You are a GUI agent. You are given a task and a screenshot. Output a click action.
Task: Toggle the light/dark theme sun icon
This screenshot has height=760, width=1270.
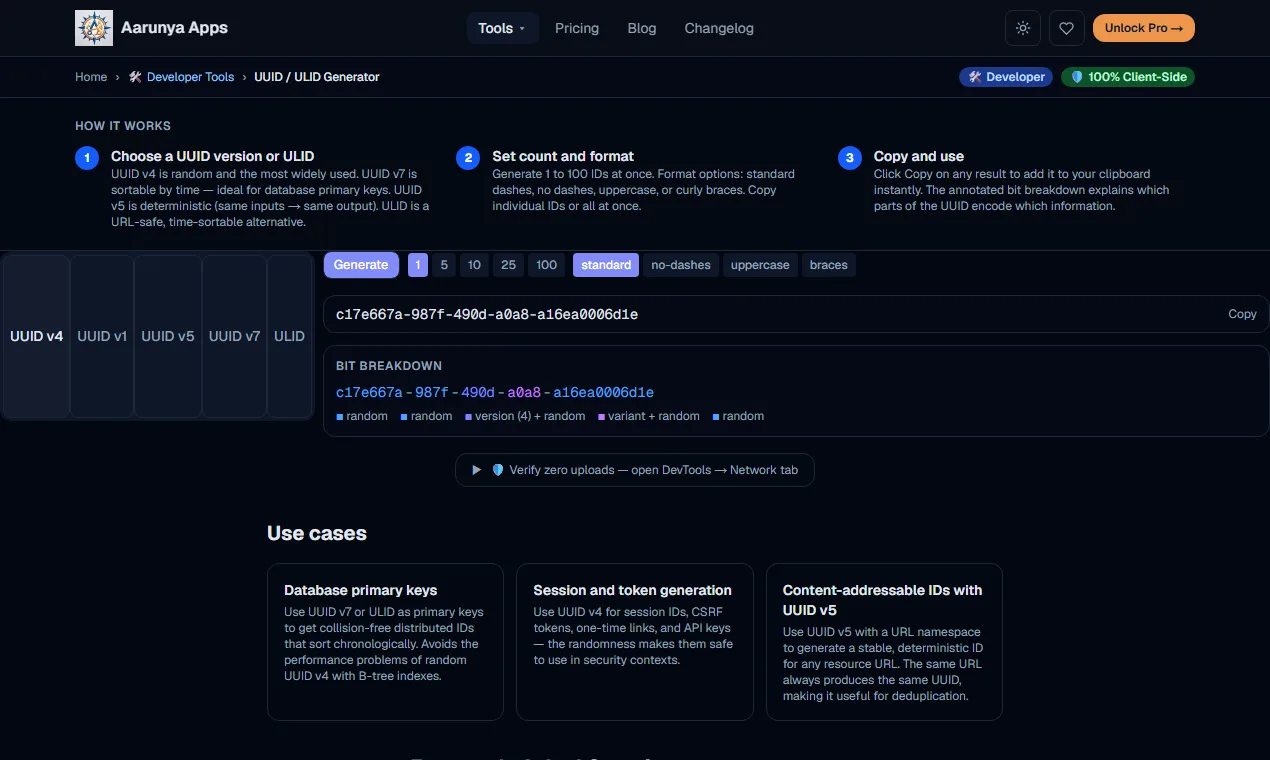[x=1023, y=28]
